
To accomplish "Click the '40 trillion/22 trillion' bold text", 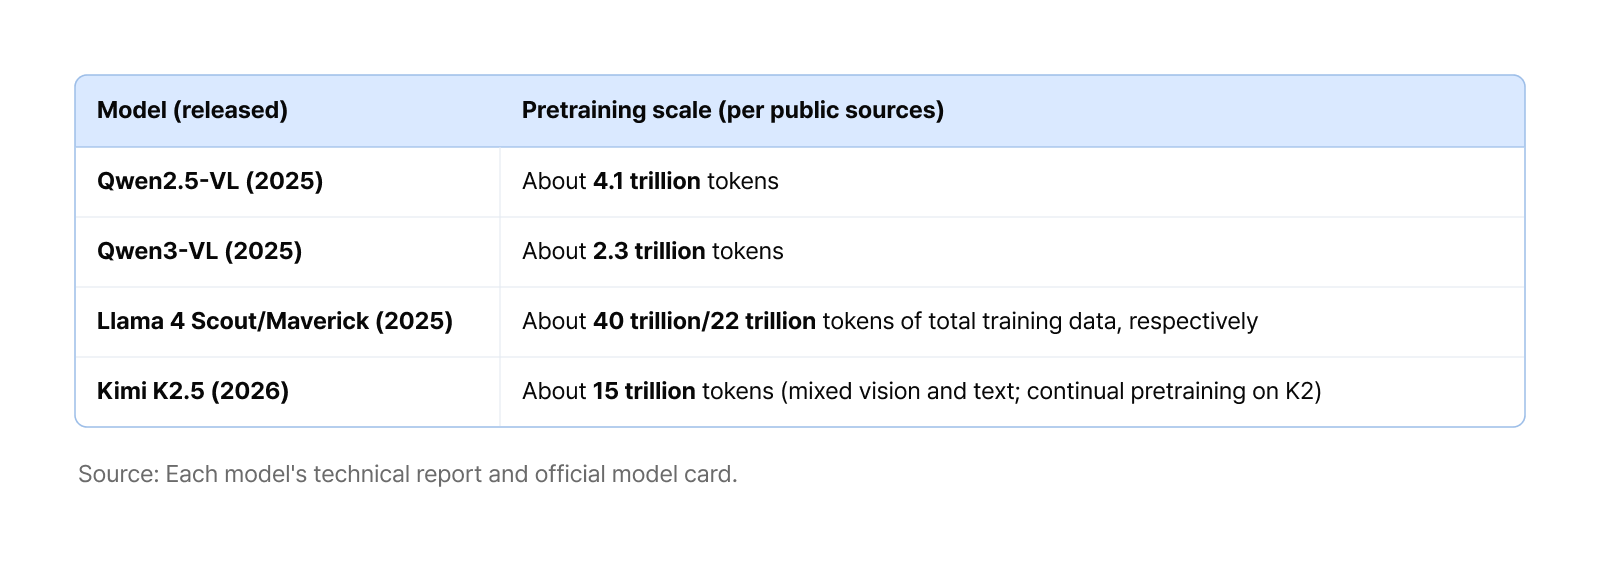I will click(x=705, y=321).
